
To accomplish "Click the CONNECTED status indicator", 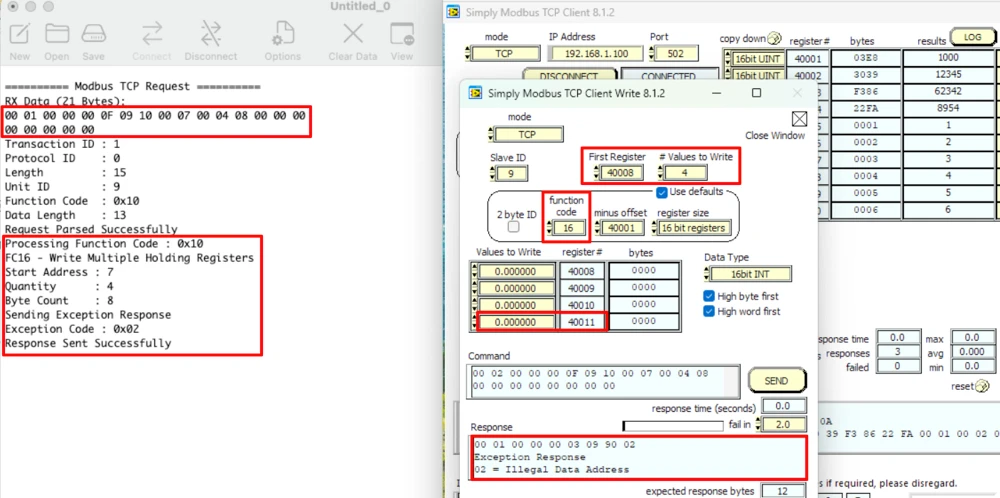I will pos(668,76).
